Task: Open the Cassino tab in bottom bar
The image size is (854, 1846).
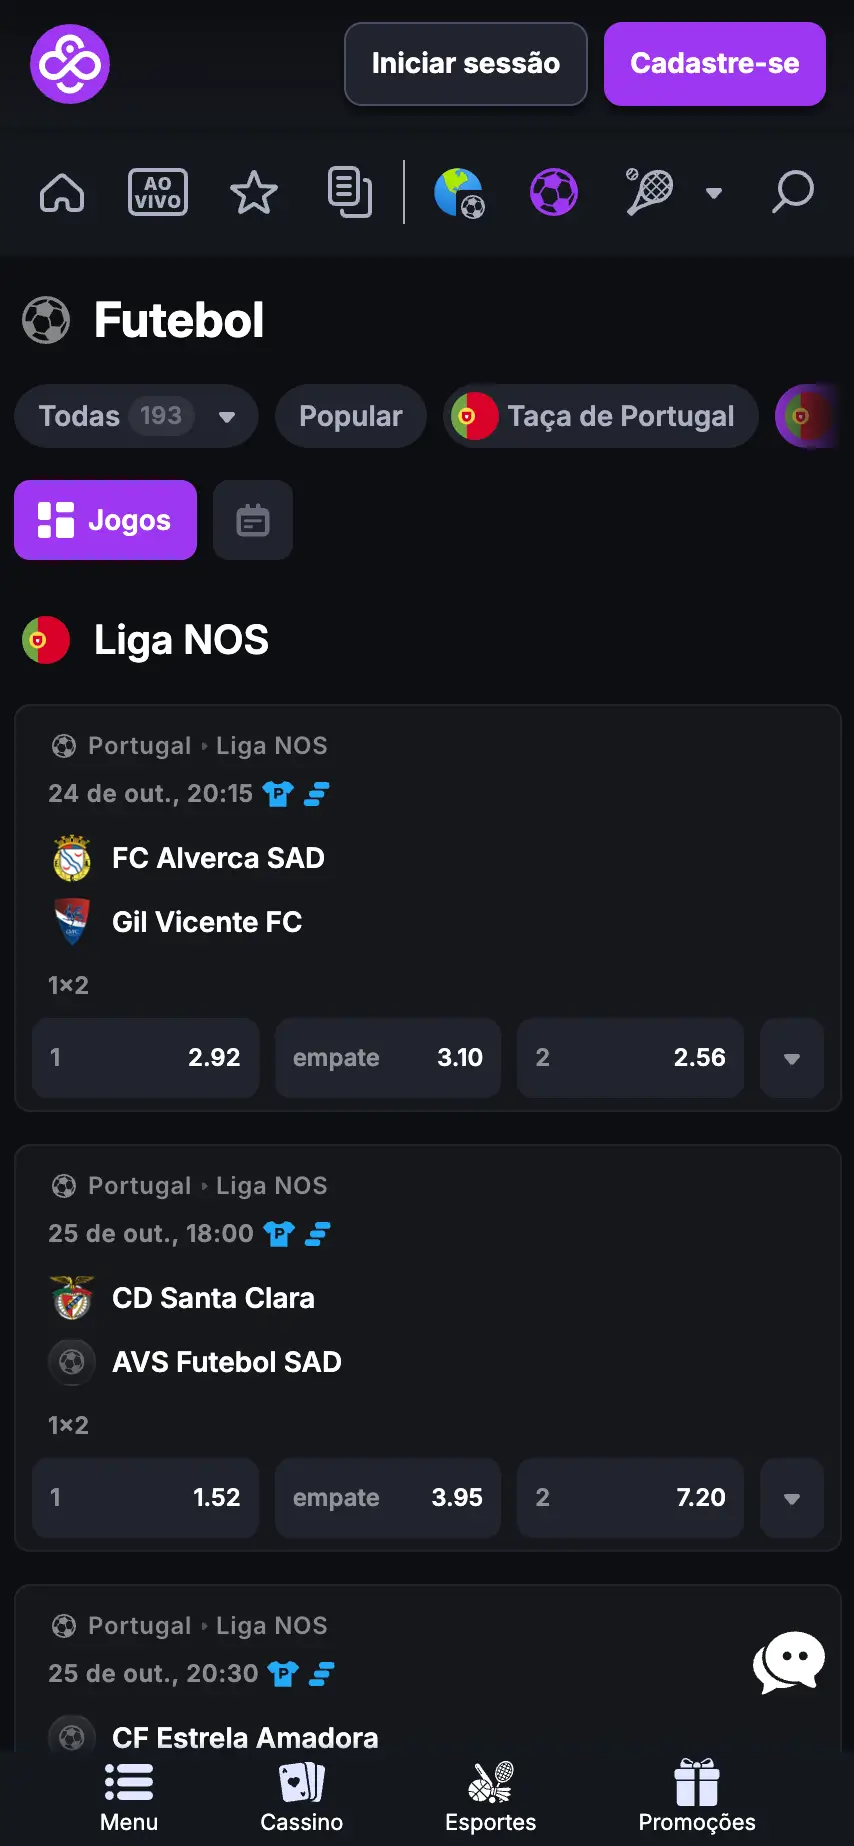Action: coord(301,1798)
